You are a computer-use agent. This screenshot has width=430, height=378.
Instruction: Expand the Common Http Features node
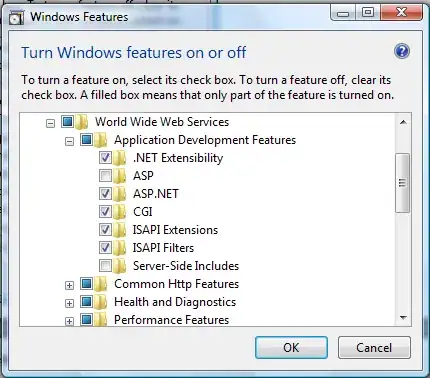[x=69, y=286]
